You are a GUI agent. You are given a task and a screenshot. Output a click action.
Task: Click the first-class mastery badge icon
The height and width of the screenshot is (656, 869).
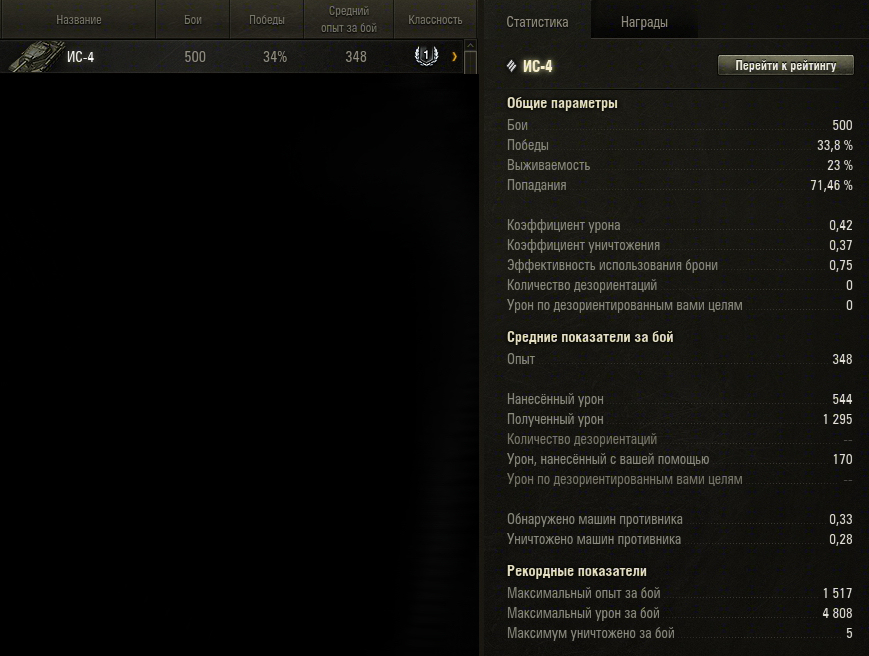(426, 55)
